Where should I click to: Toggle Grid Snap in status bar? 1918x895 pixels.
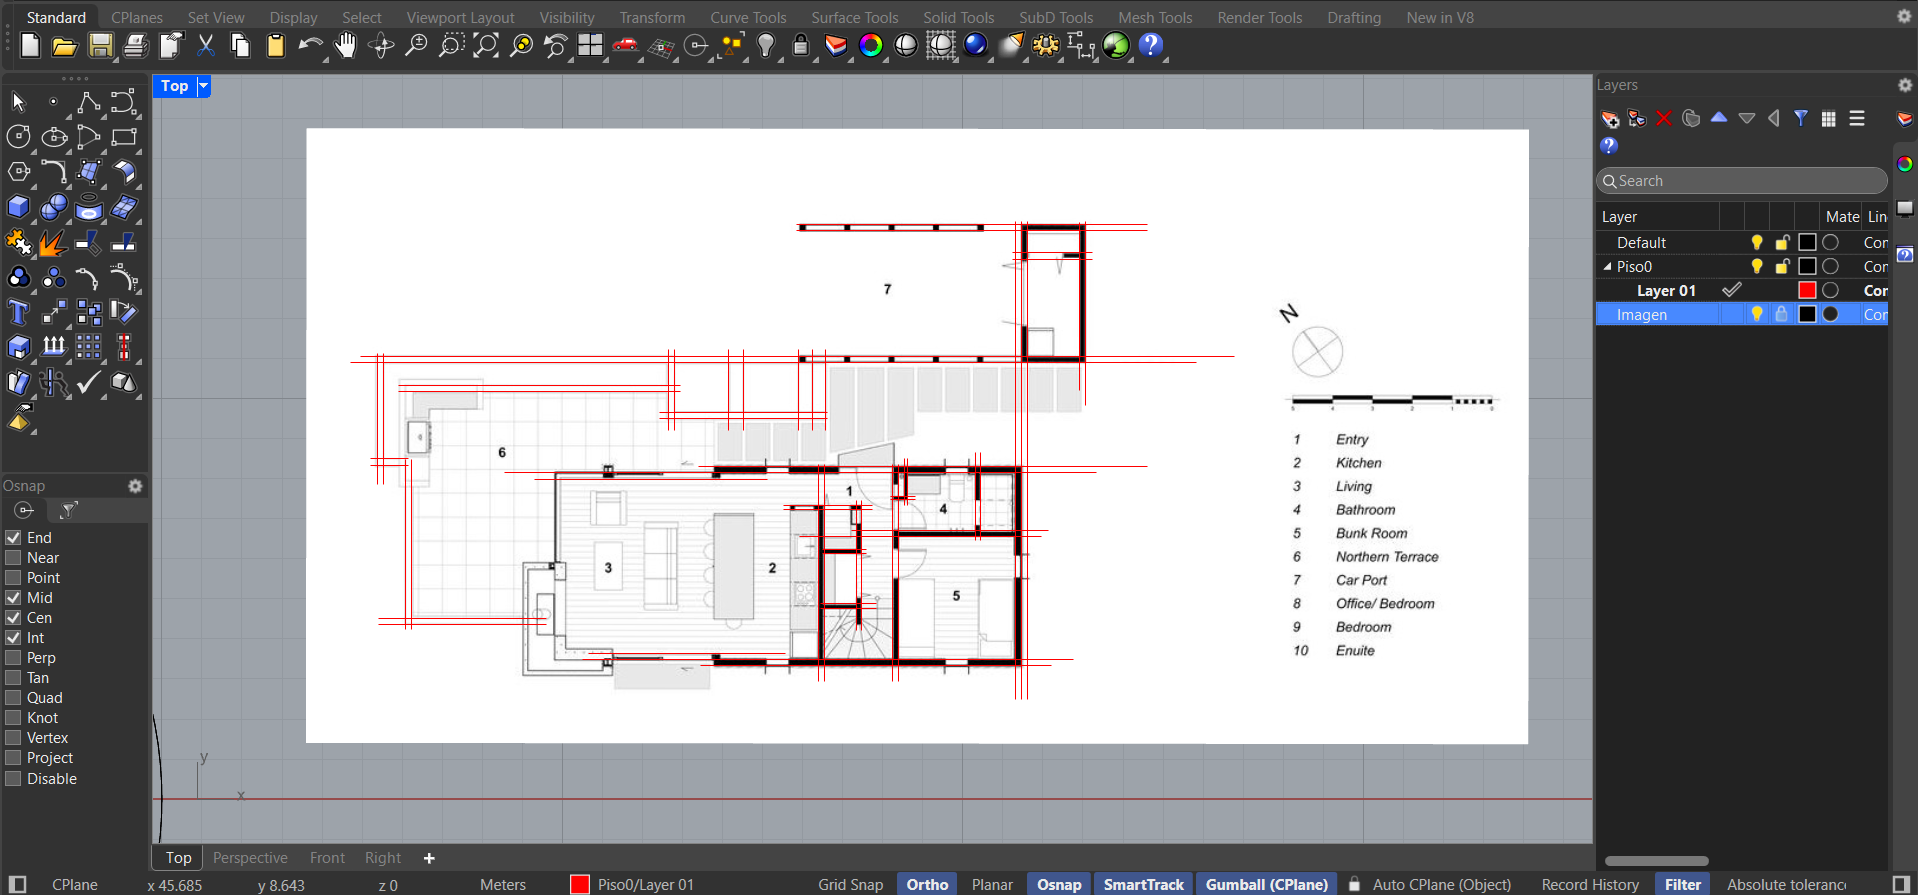850,885
